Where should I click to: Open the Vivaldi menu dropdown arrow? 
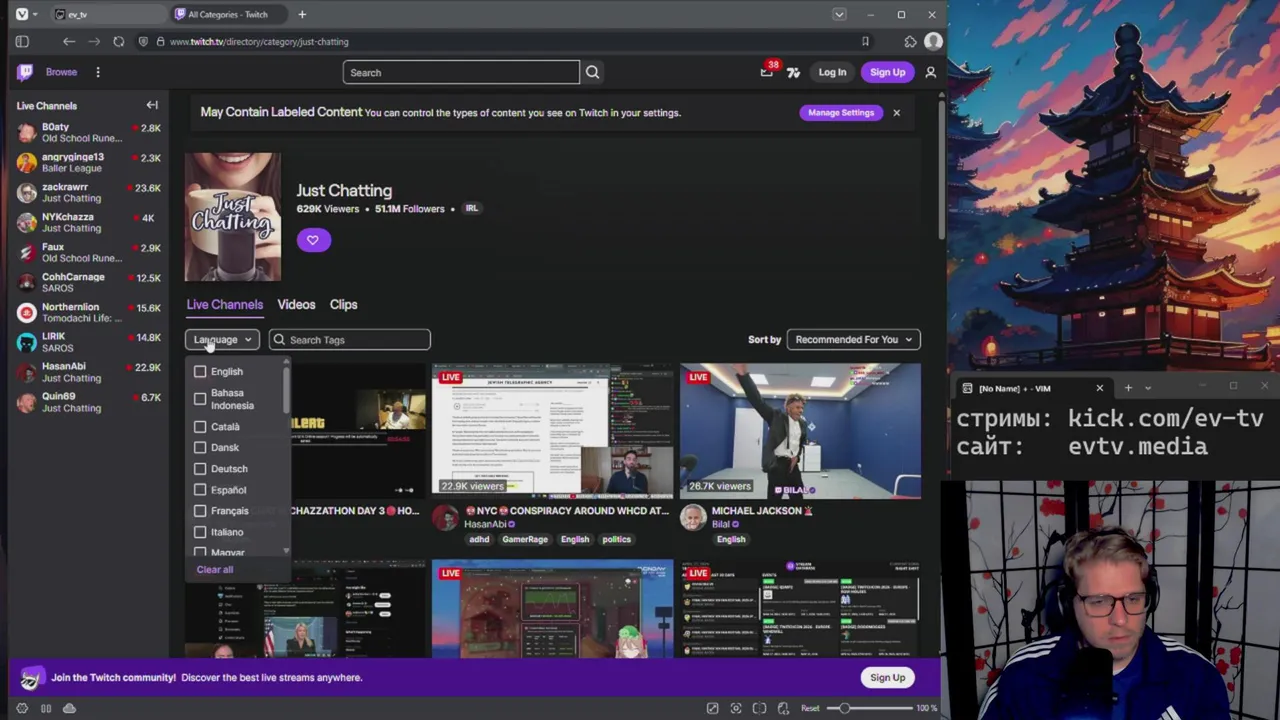36,14
